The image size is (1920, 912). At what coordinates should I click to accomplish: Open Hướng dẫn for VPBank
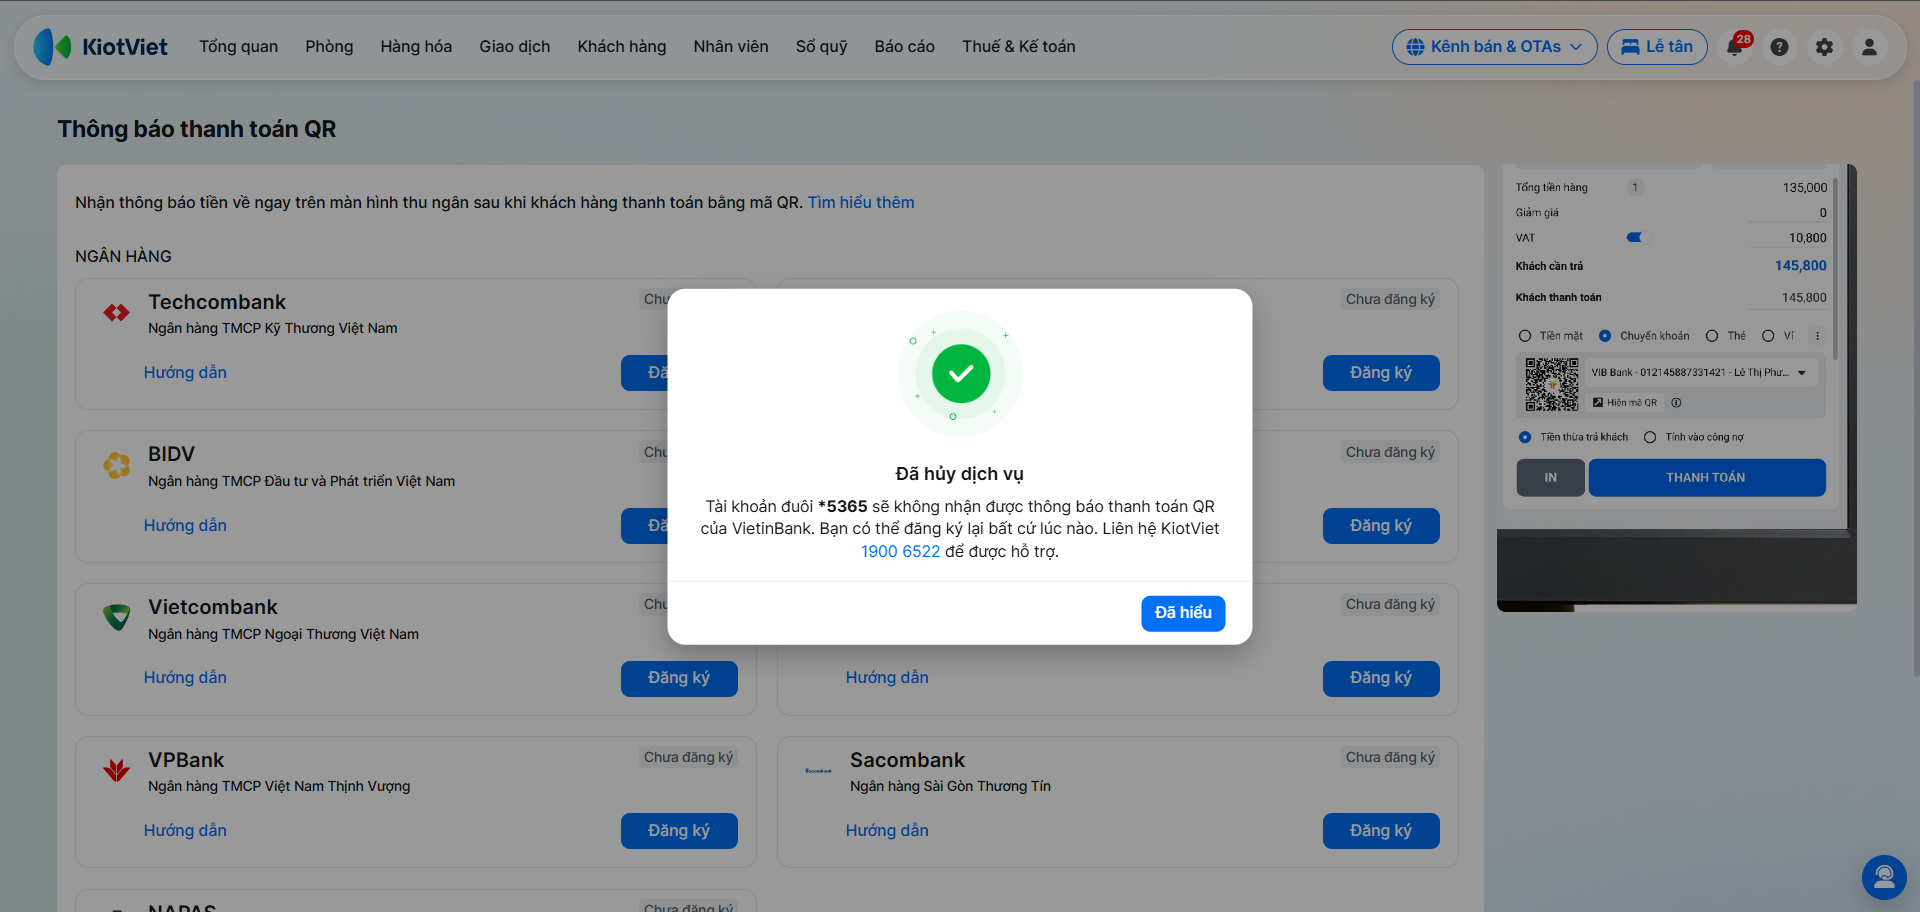[x=185, y=831]
